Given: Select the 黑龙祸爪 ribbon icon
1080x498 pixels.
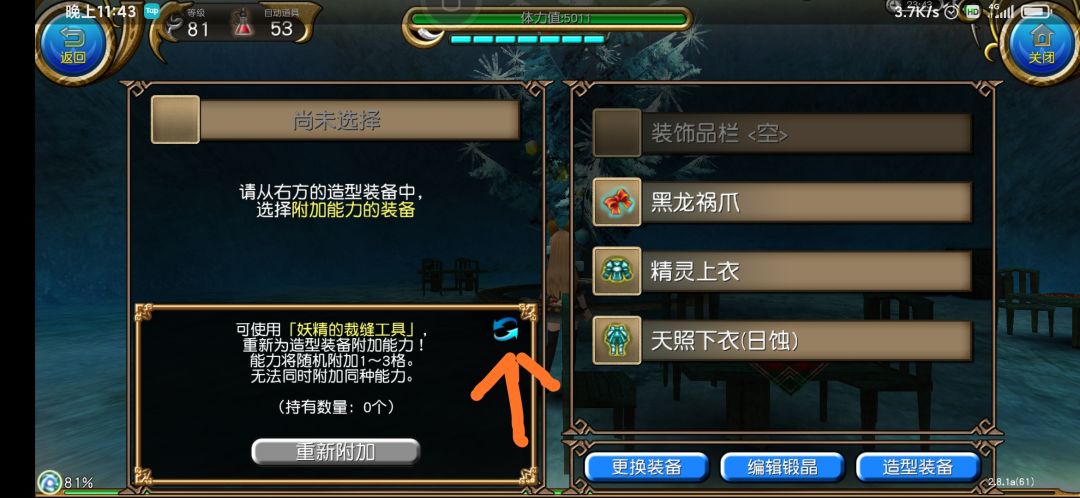Looking at the screenshot, I should [x=616, y=203].
